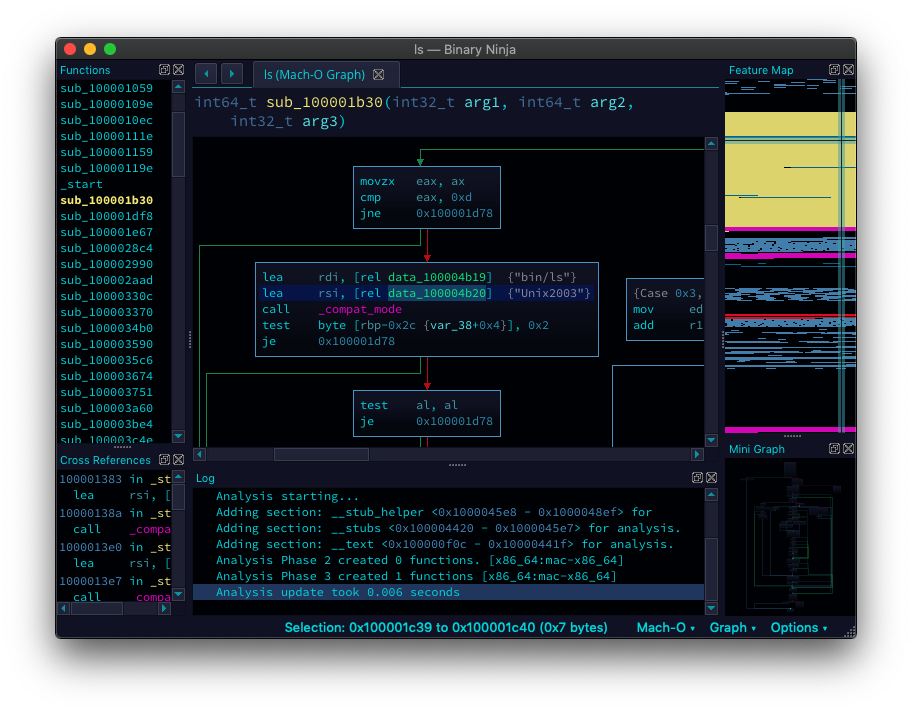Undock the Feature Map panel
Screen dimensions: 912x712
click(834, 70)
